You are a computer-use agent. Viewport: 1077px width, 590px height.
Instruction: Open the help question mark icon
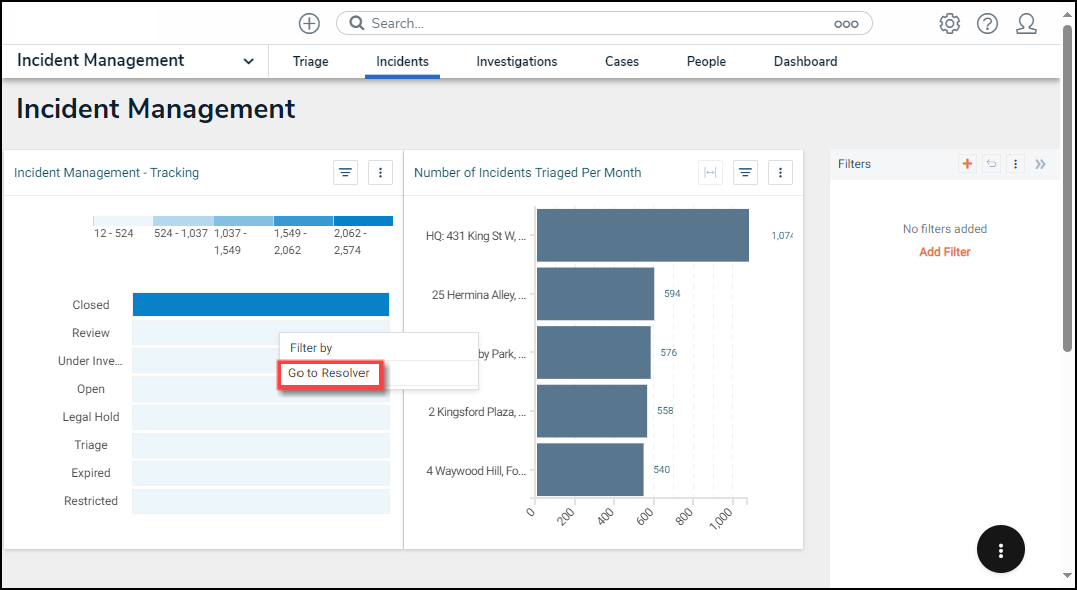(x=987, y=23)
